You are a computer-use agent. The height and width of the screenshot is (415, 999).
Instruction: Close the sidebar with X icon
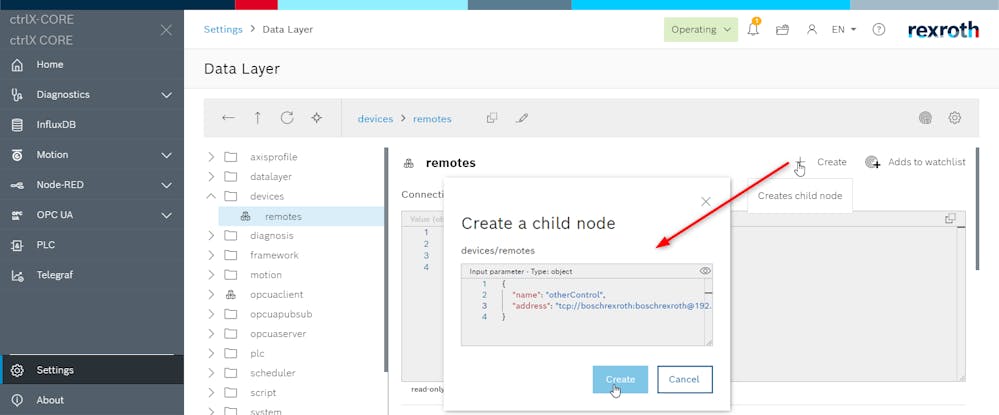point(166,30)
